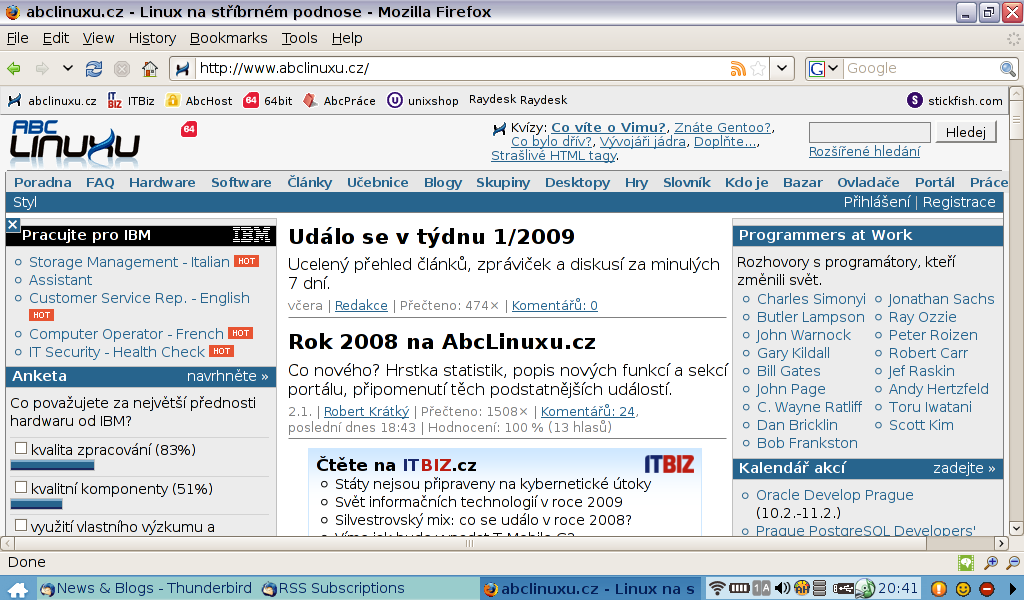
Task: Follow the 'Přihlášení' login link
Action: (876, 202)
